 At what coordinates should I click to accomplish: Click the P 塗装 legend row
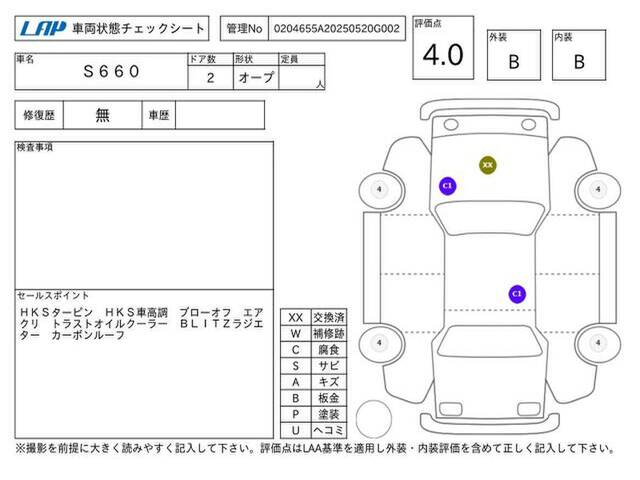tap(313, 414)
